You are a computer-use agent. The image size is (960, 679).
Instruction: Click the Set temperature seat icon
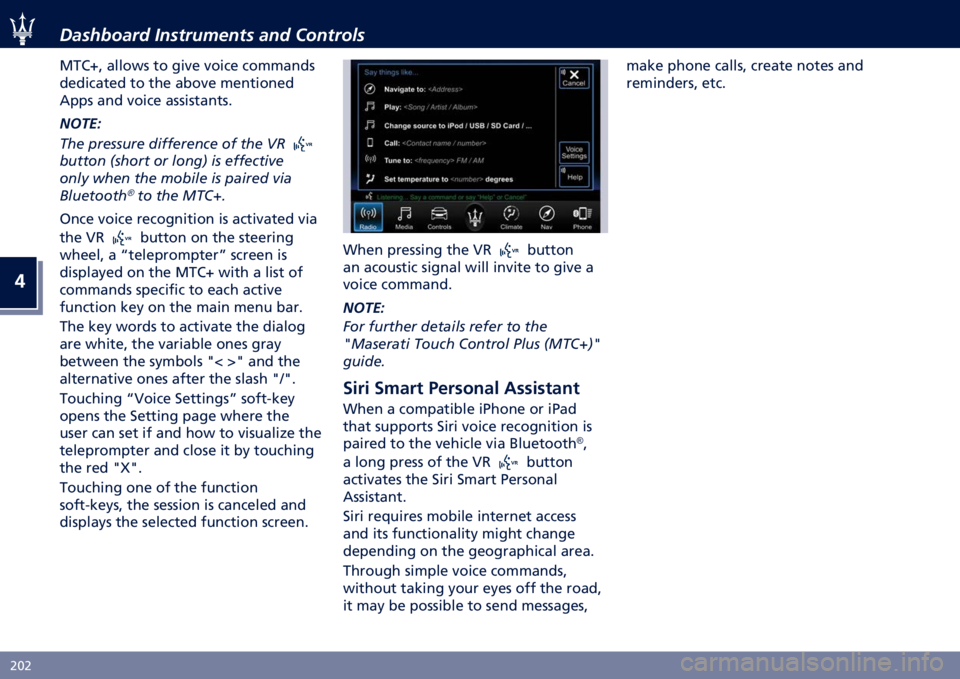(x=370, y=179)
